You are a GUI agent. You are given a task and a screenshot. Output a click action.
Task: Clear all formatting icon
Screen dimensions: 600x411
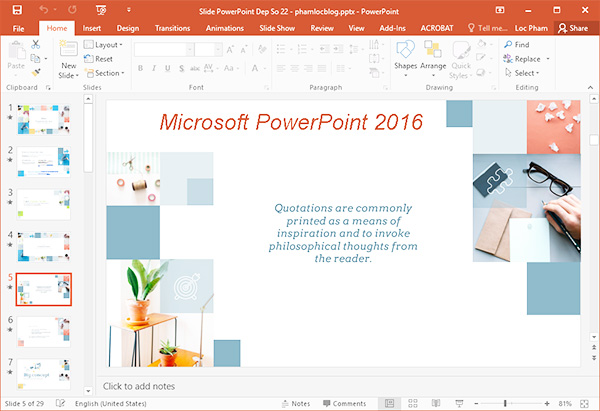click(x=262, y=49)
